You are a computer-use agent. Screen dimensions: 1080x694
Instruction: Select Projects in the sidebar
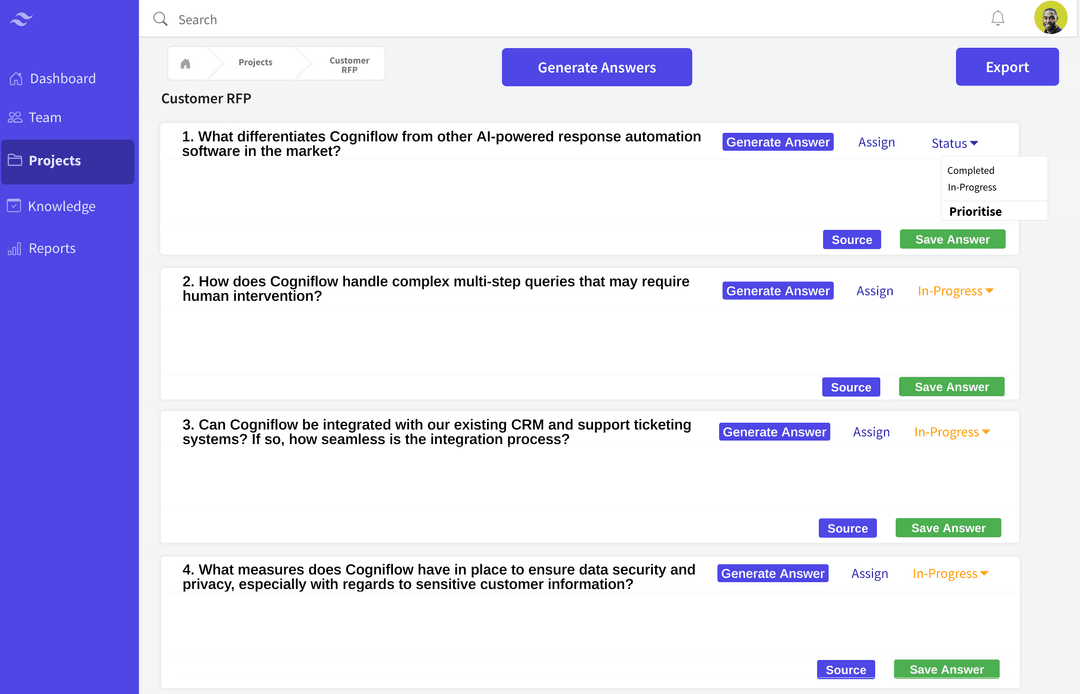tap(68, 161)
